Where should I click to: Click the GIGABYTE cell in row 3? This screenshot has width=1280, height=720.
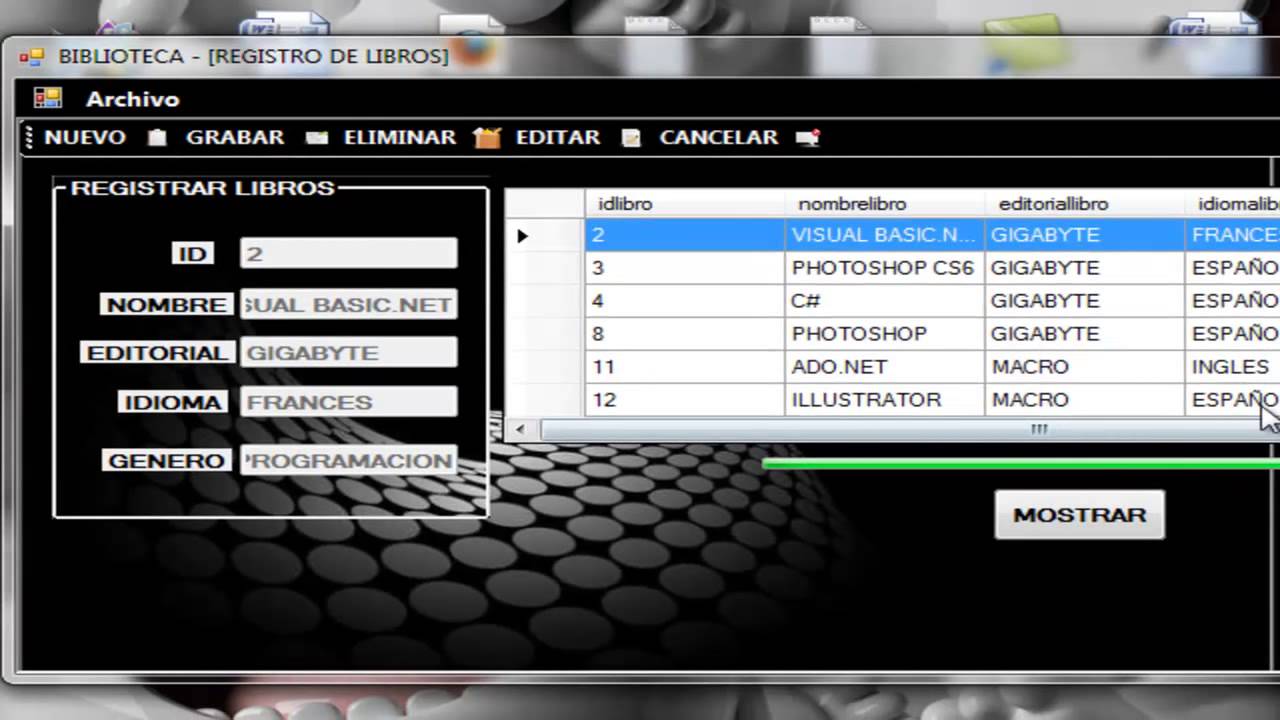click(x=1085, y=268)
